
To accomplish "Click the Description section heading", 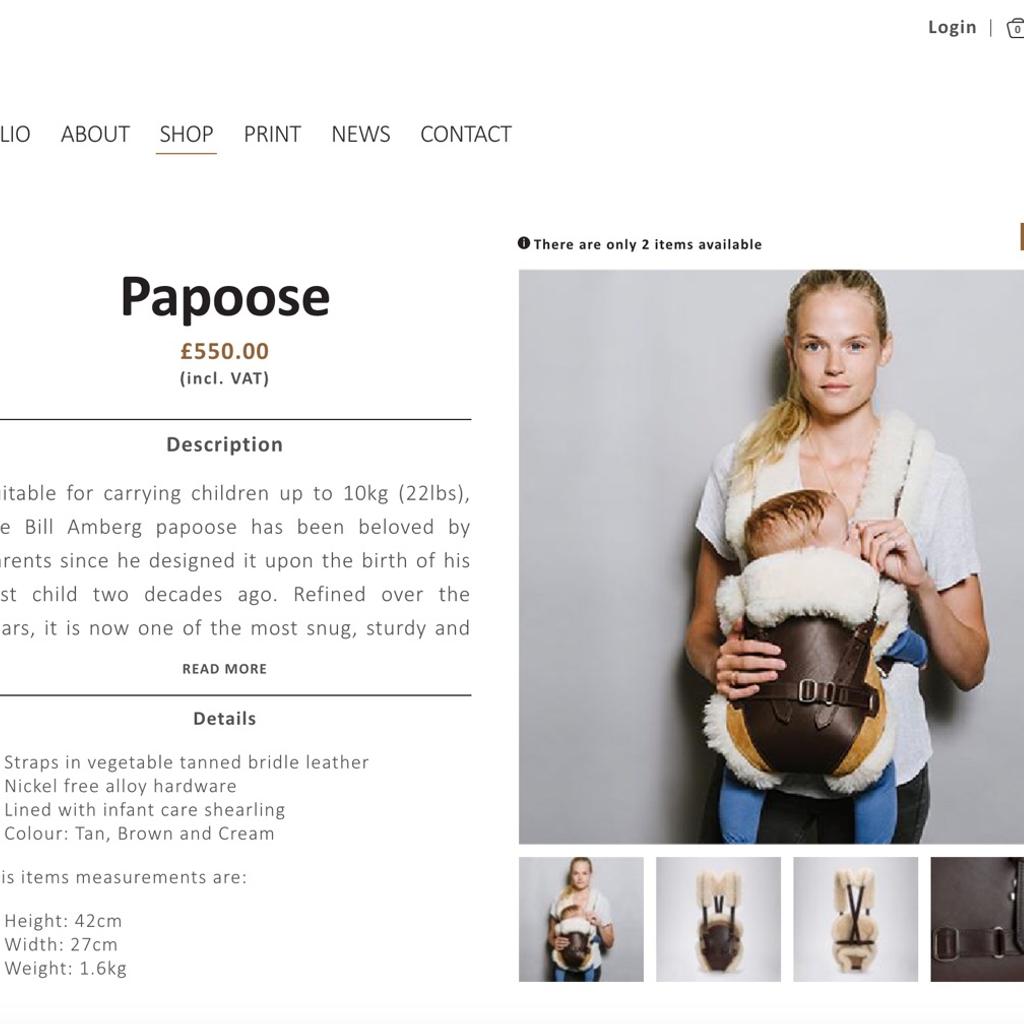I will pos(225,444).
